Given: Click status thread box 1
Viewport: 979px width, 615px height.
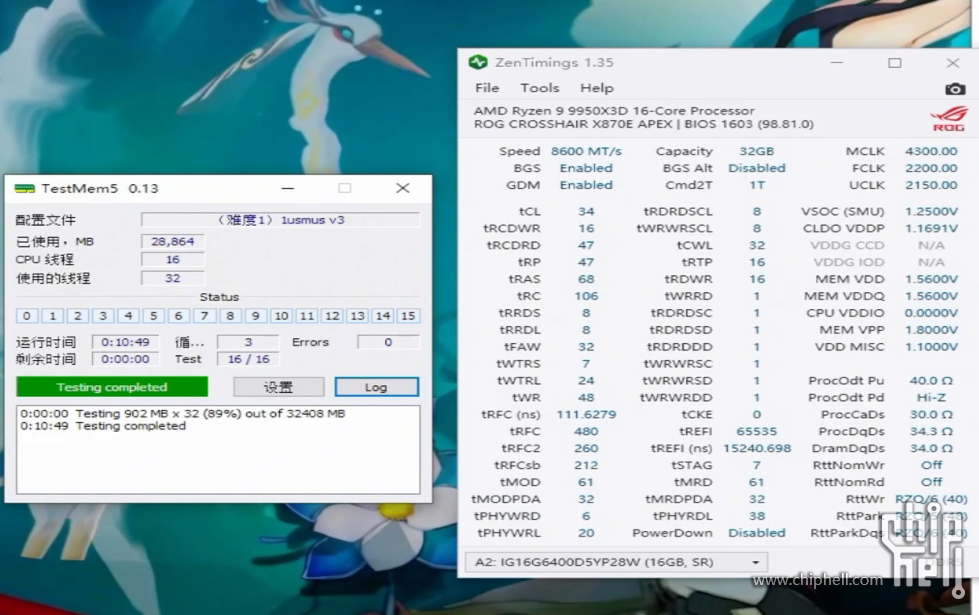Looking at the screenshot, I should [x=52, y=316].
